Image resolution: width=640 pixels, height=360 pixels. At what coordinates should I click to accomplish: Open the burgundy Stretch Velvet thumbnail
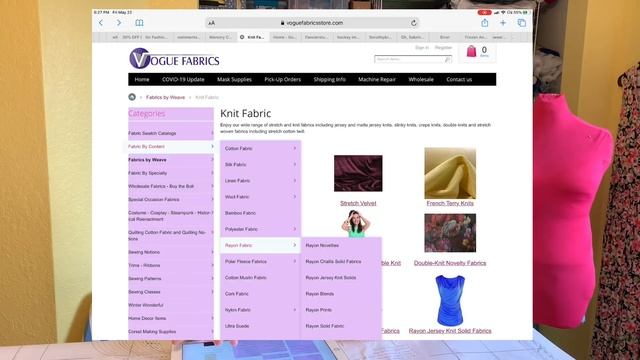pyautogui.click(x=358, y=173)
